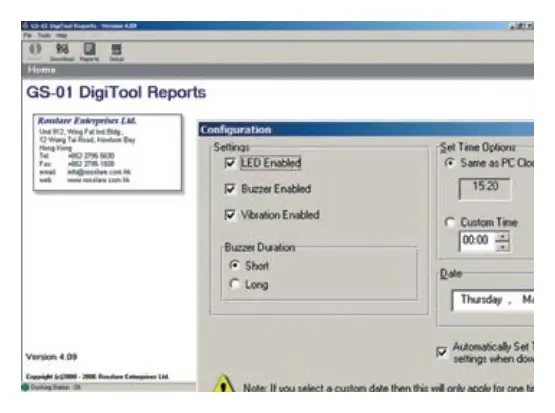Click the web address in contact card

(98, 180)
